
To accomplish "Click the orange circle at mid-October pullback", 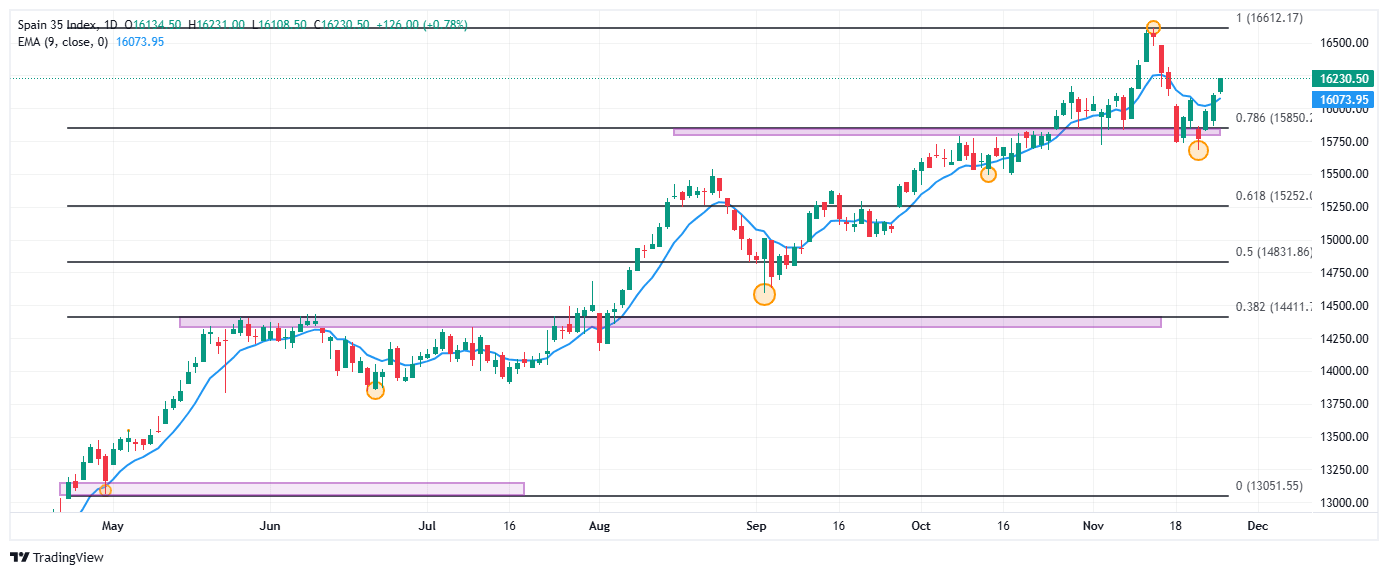I will (989, 175).
